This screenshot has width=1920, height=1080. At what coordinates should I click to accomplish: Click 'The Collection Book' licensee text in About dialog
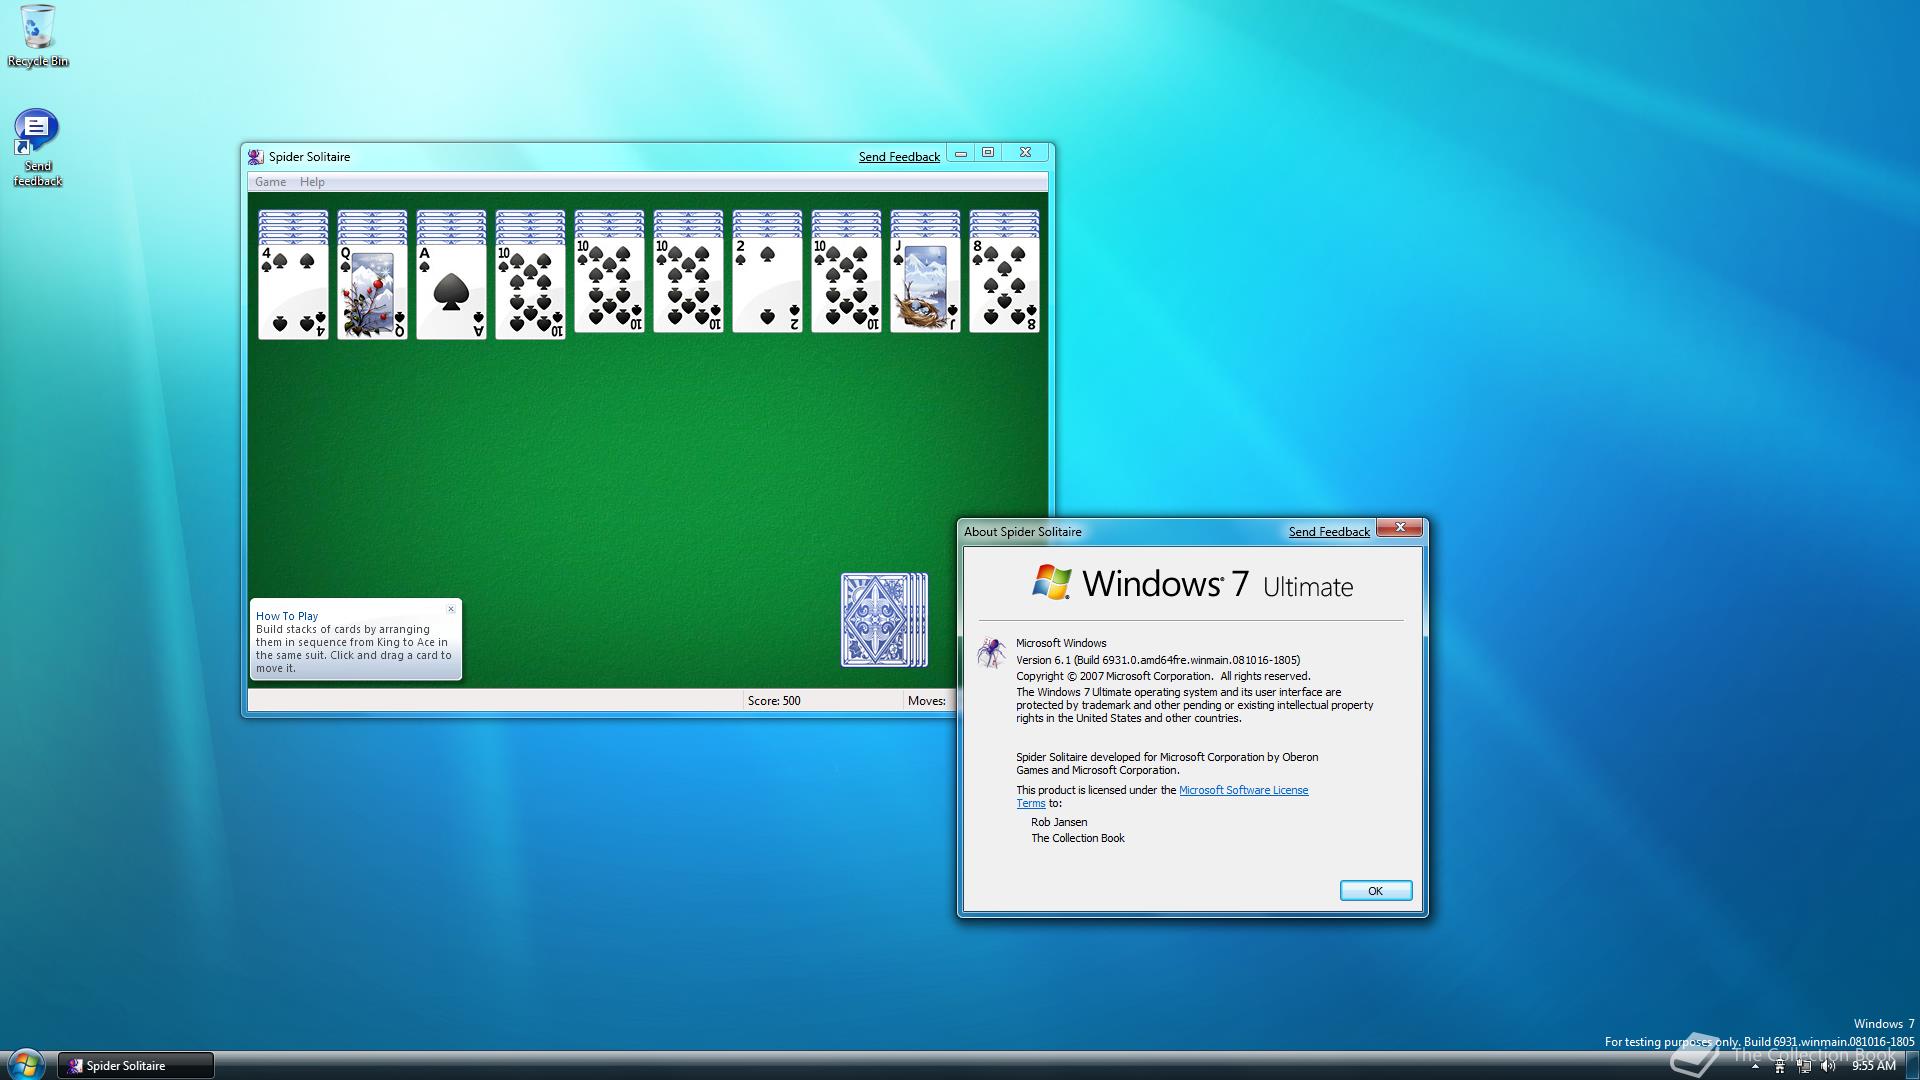1078,838
